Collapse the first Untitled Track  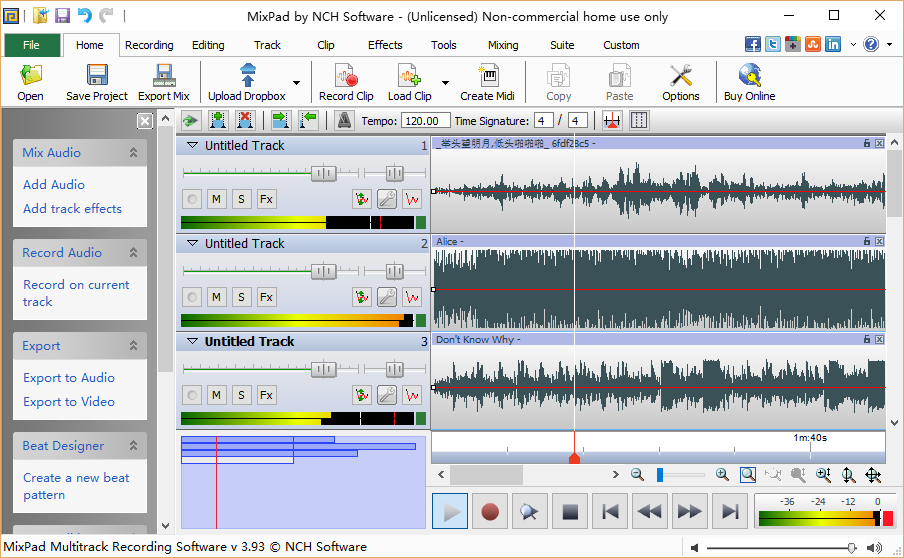click(190, 146)
